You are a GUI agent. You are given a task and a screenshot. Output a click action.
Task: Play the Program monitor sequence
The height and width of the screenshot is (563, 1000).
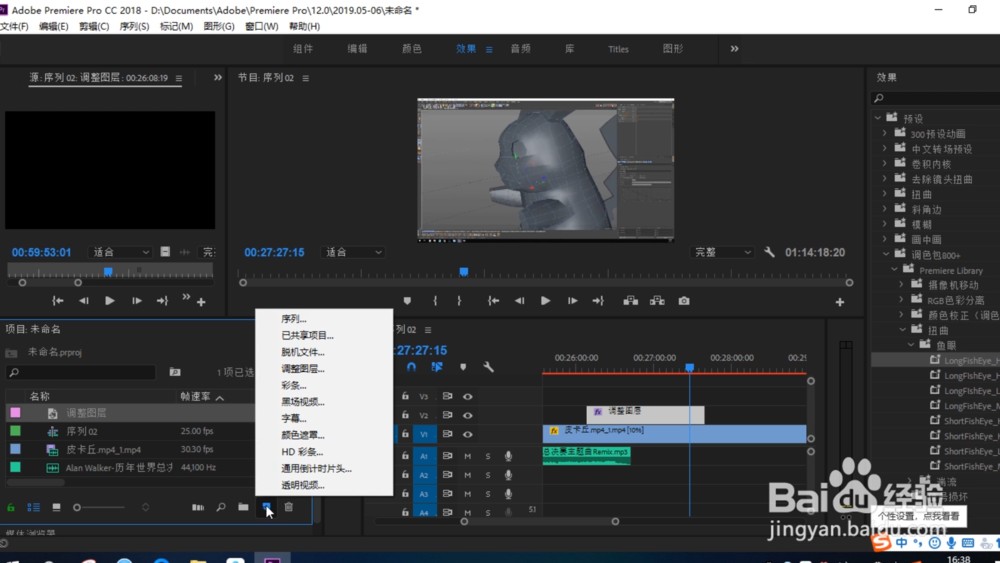pyautogui.click(x=545, y=301)
